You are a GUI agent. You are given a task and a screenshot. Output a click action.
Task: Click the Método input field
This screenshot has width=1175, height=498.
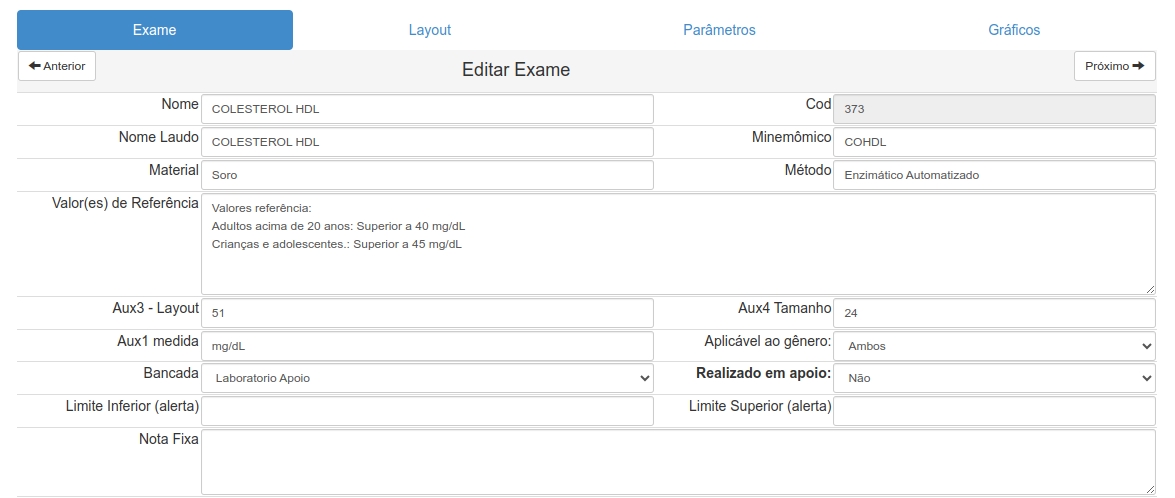click(993, 175)
